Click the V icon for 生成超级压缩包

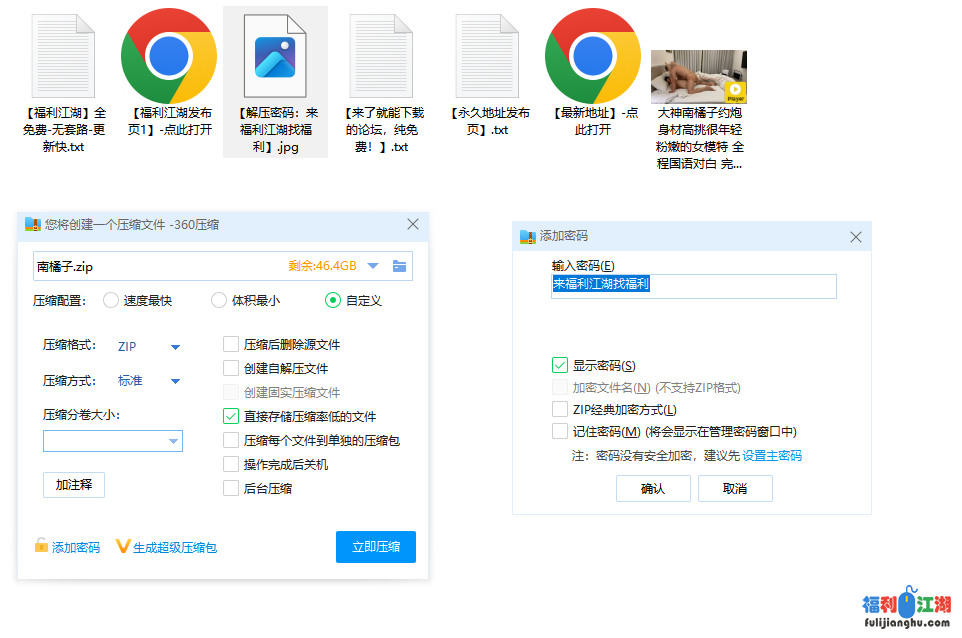[123, 546]
